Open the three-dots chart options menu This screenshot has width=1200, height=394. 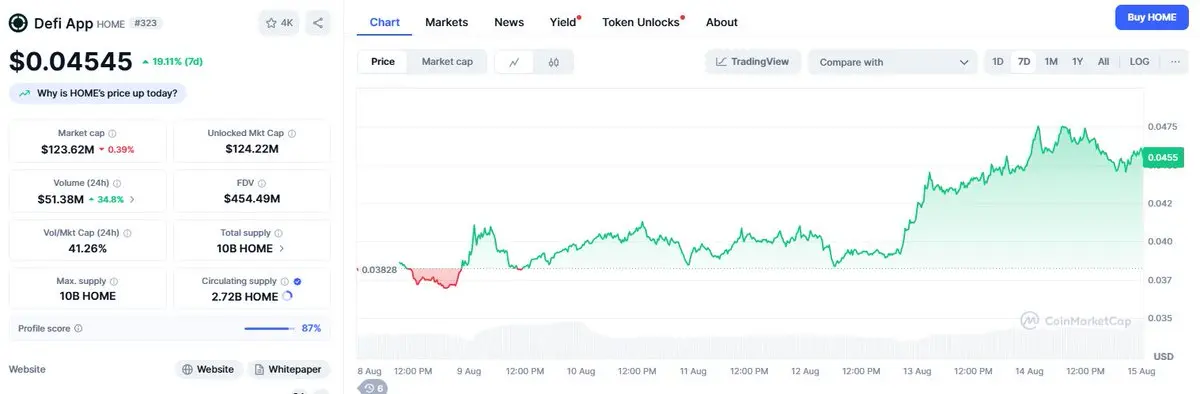tap(1175, 62)
